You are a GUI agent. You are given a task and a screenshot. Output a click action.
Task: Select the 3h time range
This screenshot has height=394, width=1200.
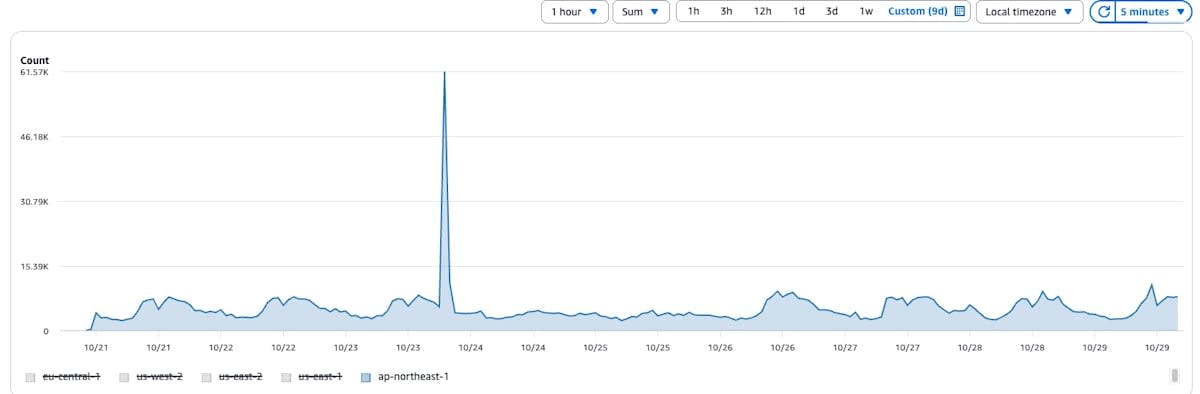[727, 12]
